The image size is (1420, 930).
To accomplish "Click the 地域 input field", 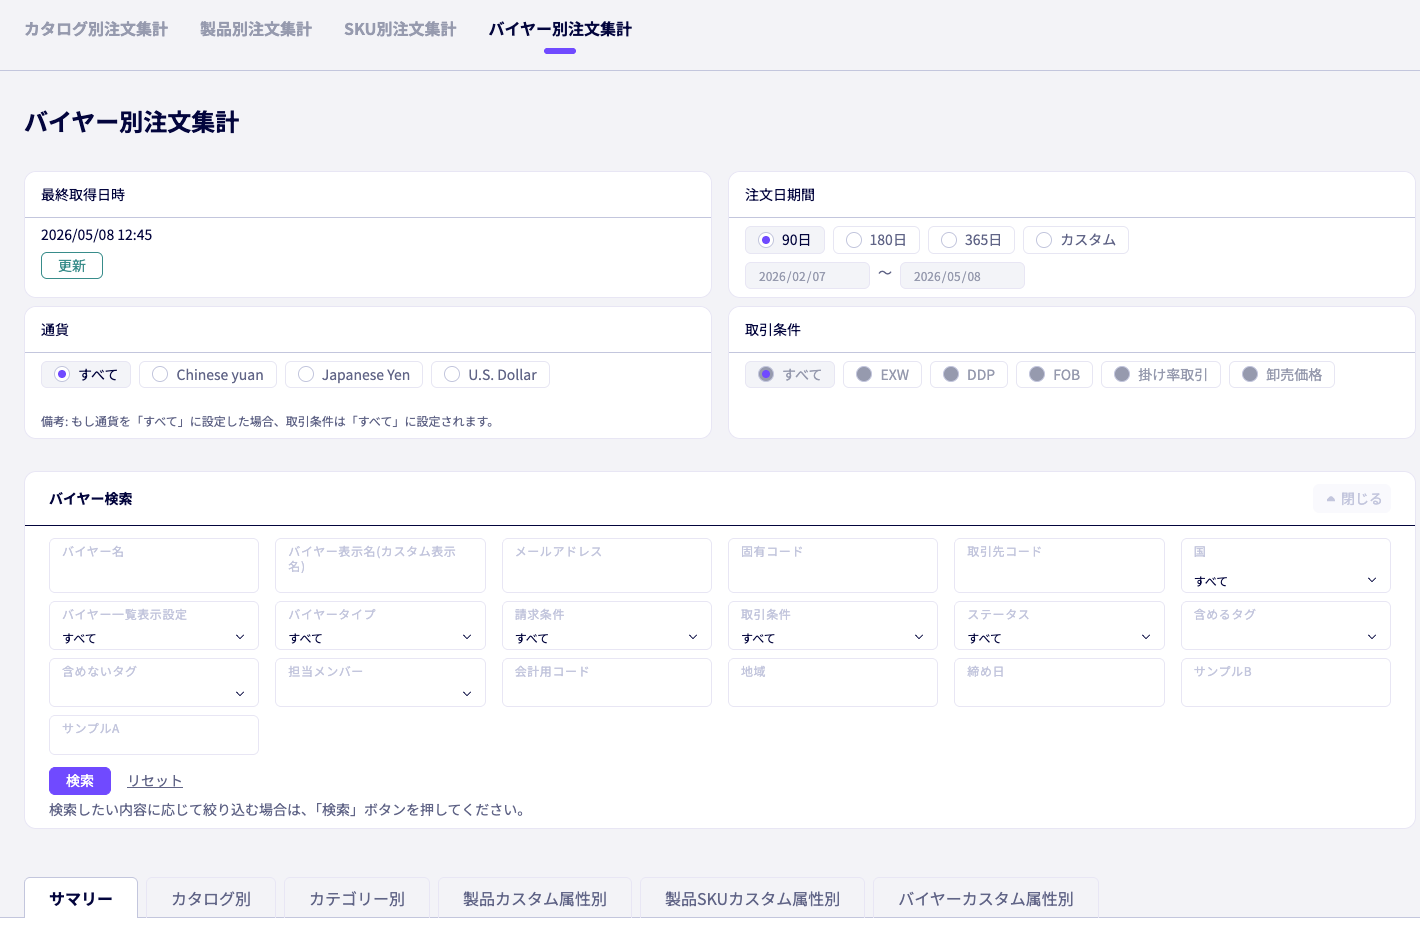I will click(833, 683).
